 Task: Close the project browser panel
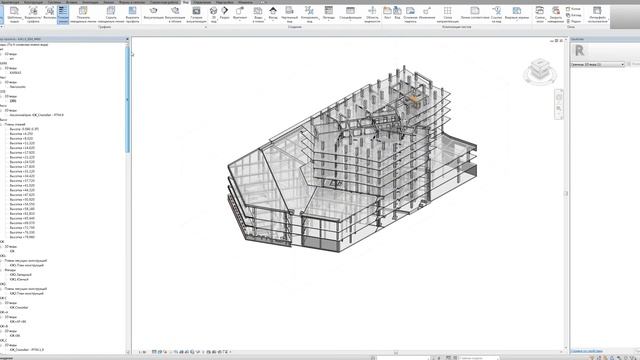click(127, 39)
